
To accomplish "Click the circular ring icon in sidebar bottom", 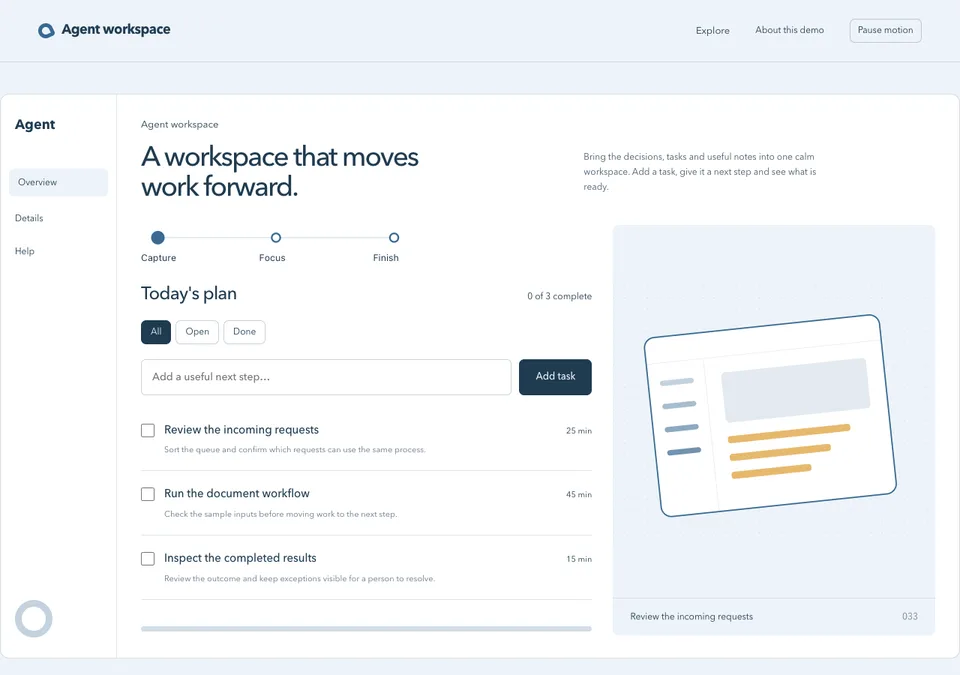I will coord(34,619).
